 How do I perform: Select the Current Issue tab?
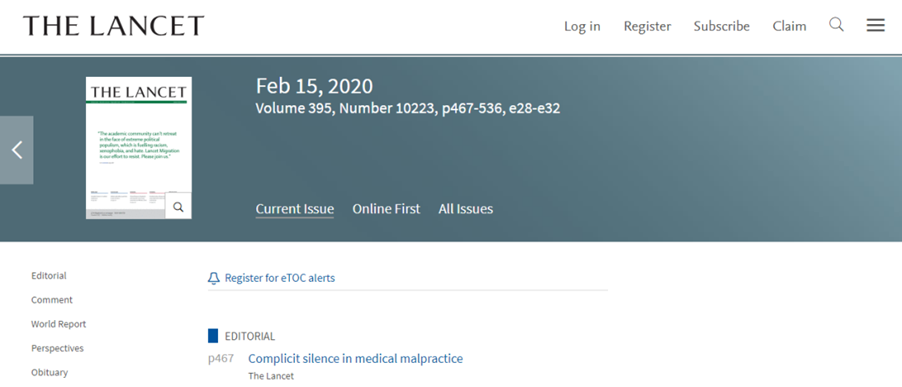point(295,209)
